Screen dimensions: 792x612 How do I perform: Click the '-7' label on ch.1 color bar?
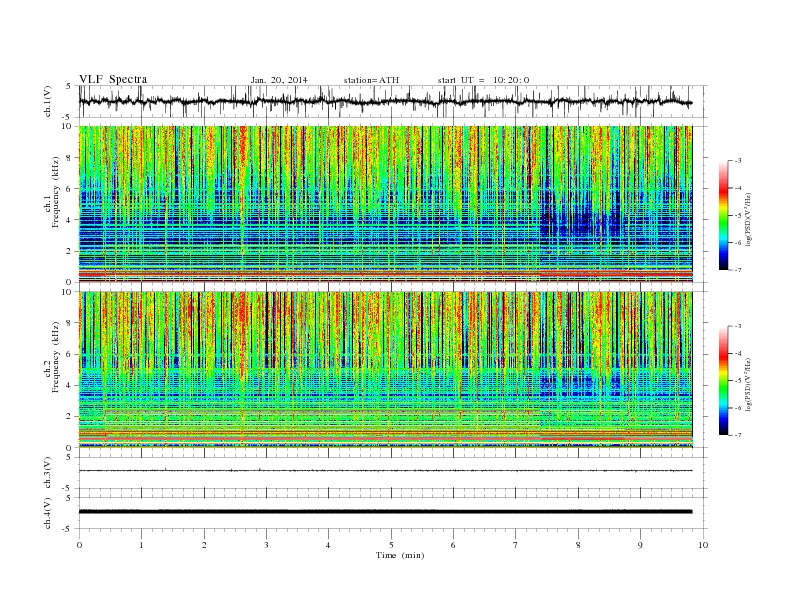tap(738, 270)
